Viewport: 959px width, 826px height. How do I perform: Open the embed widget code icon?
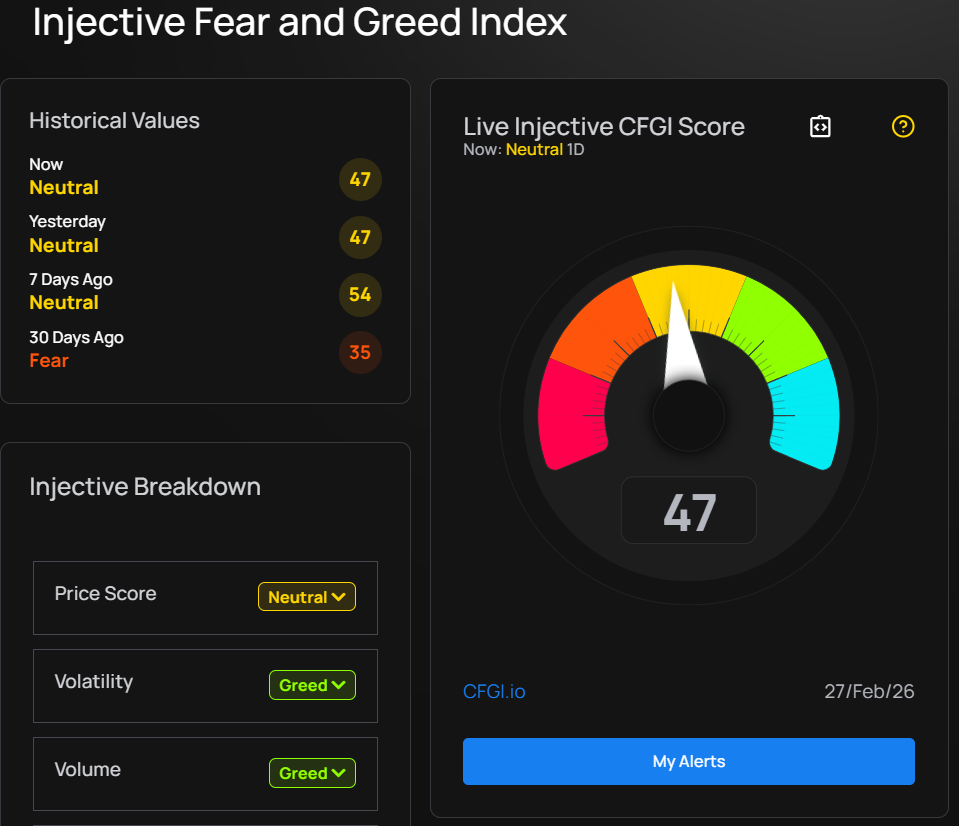820,127
